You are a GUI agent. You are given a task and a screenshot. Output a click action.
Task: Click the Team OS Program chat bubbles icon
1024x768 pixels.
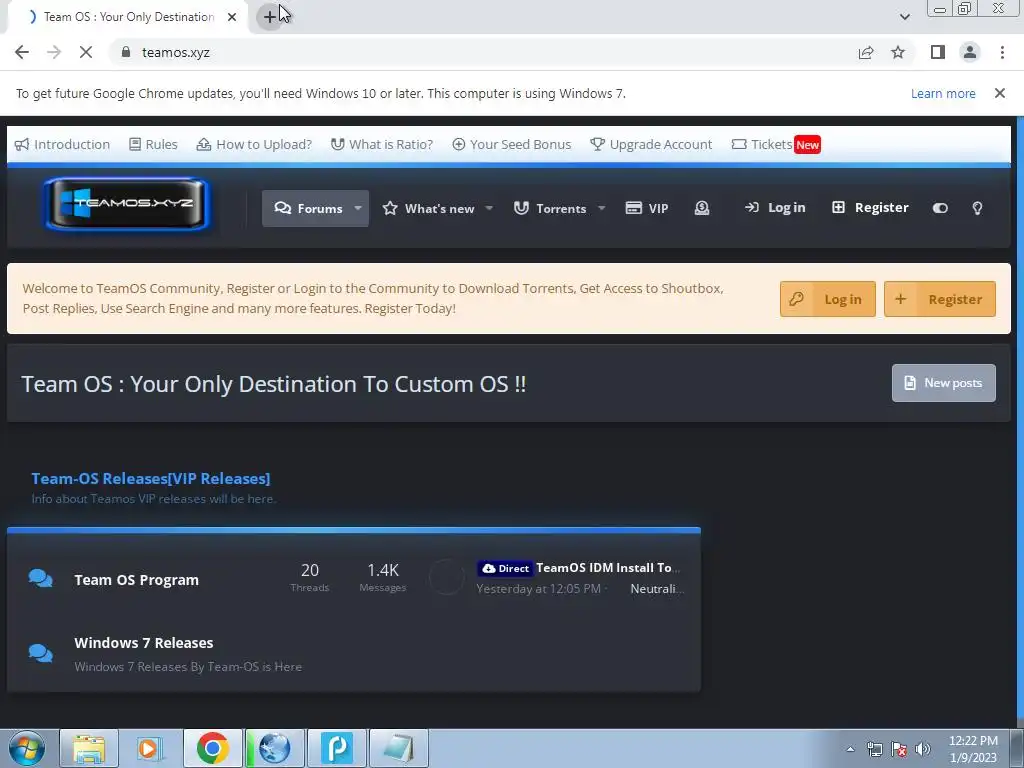pos(40,579)
